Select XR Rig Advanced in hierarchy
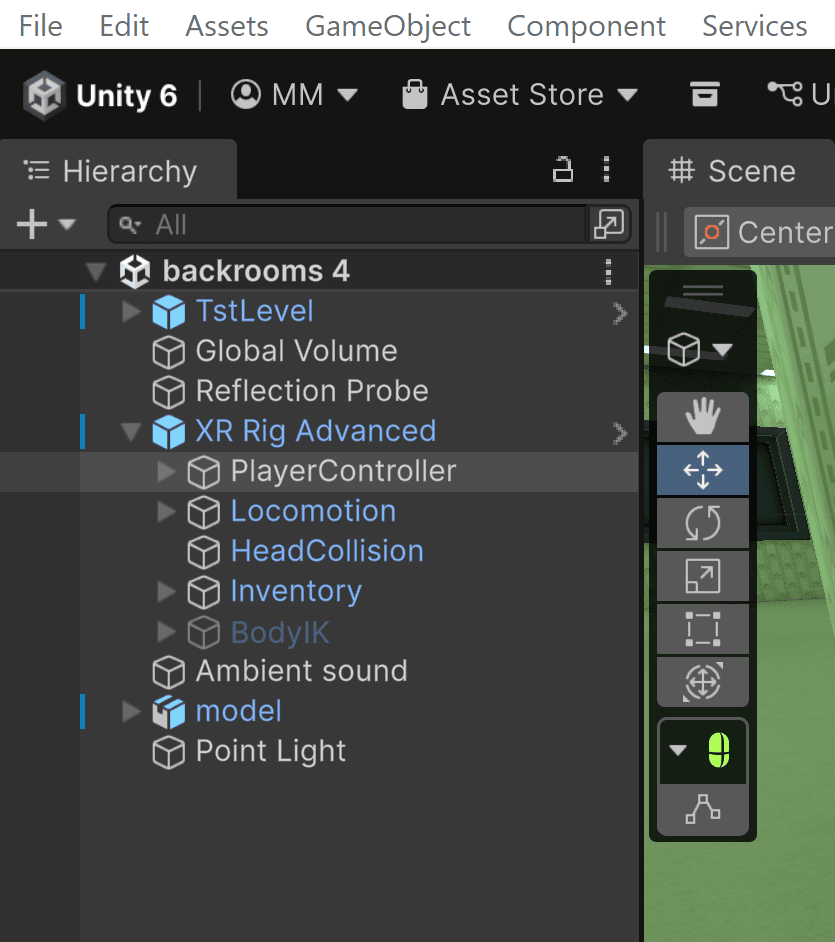The image size is (835, 942). 315,431
